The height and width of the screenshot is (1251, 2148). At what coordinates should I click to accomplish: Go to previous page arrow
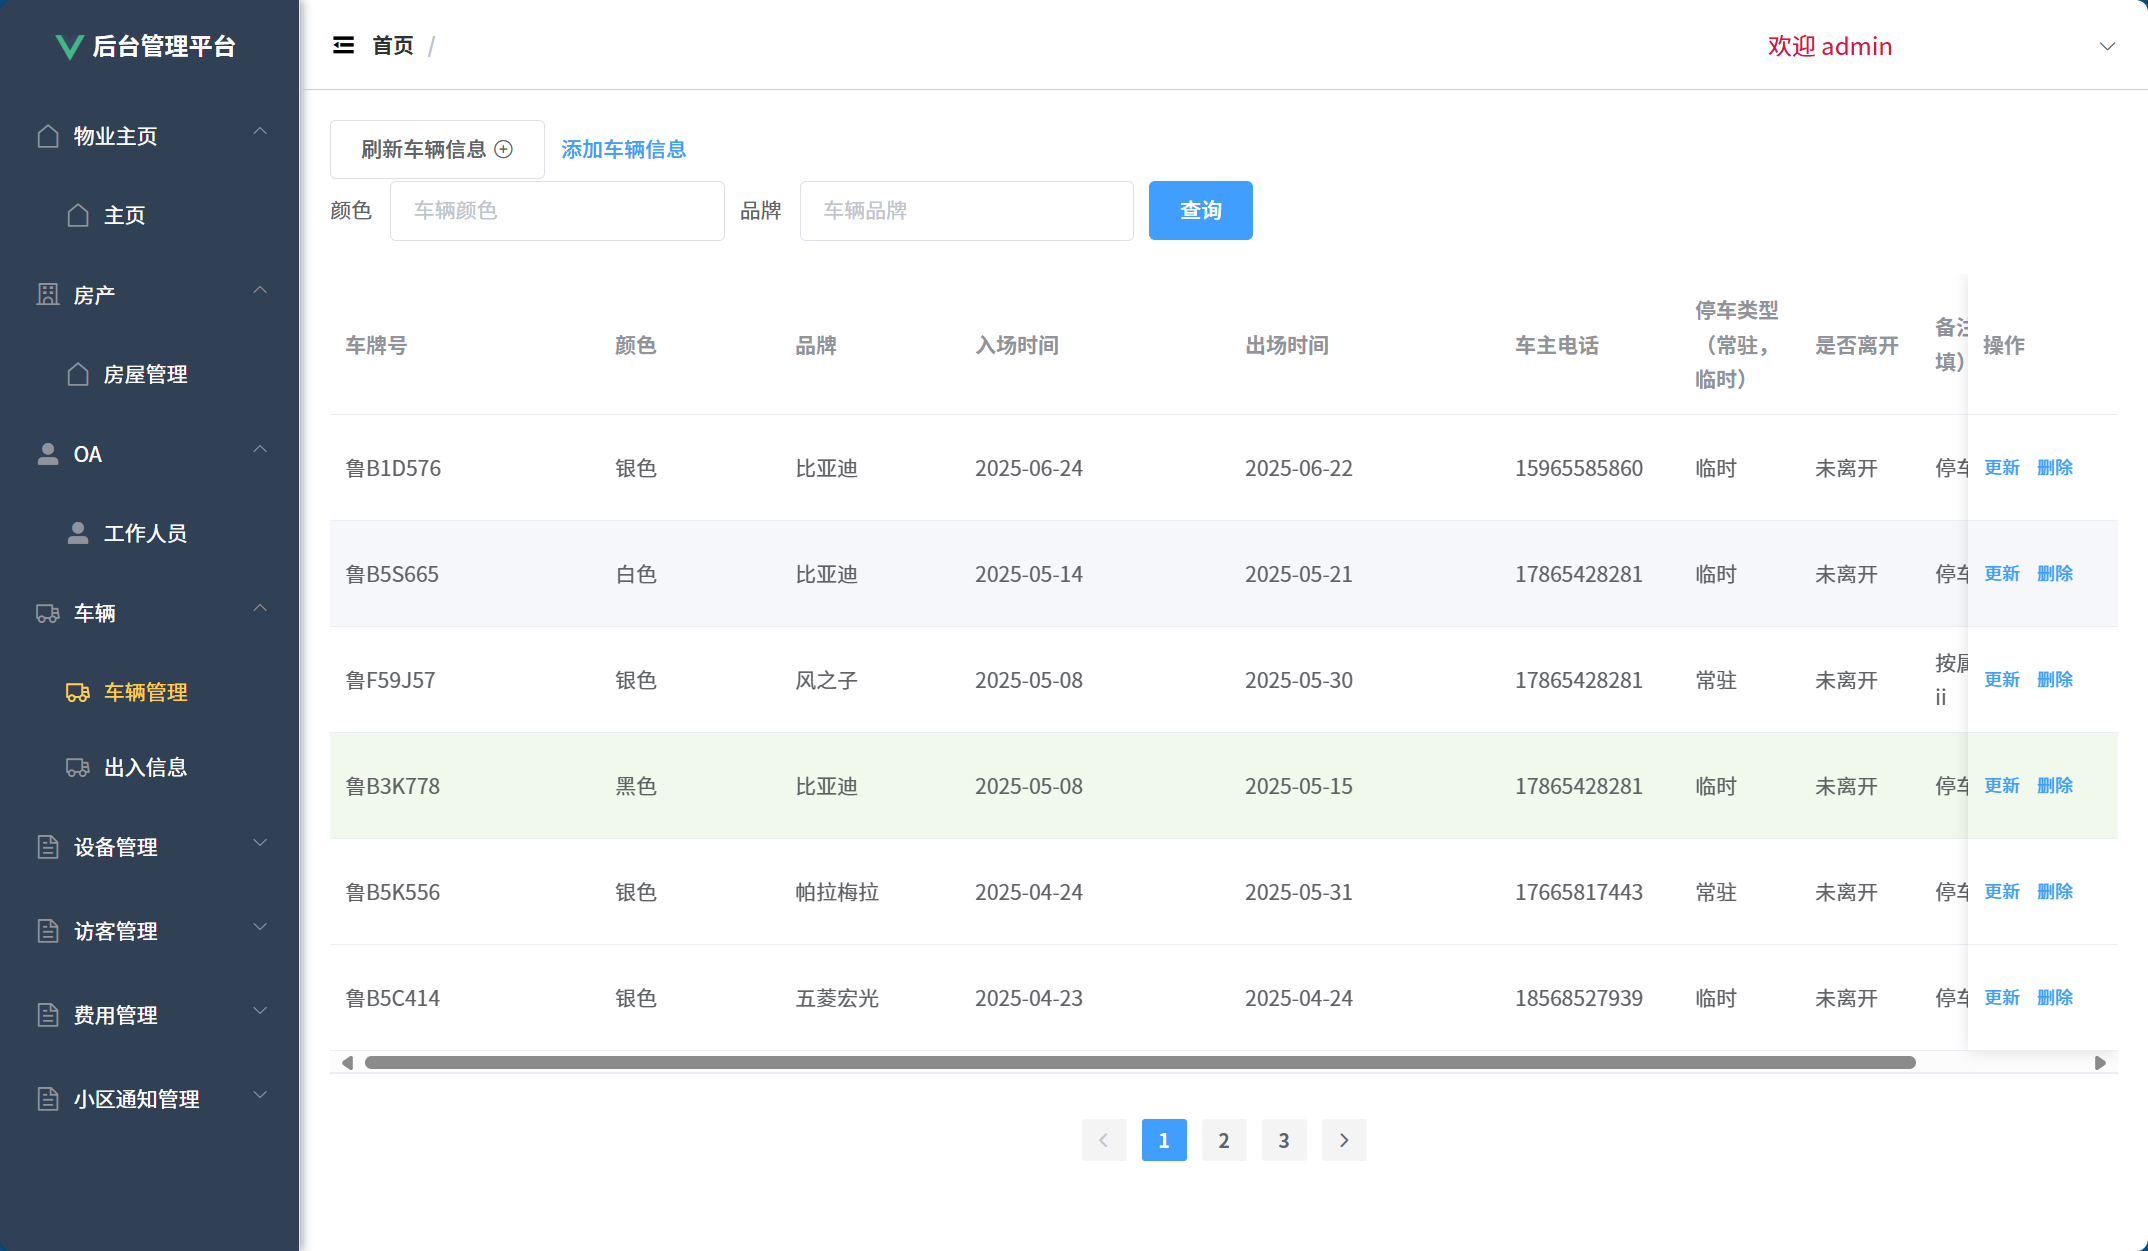[x=1104, y=1140]
